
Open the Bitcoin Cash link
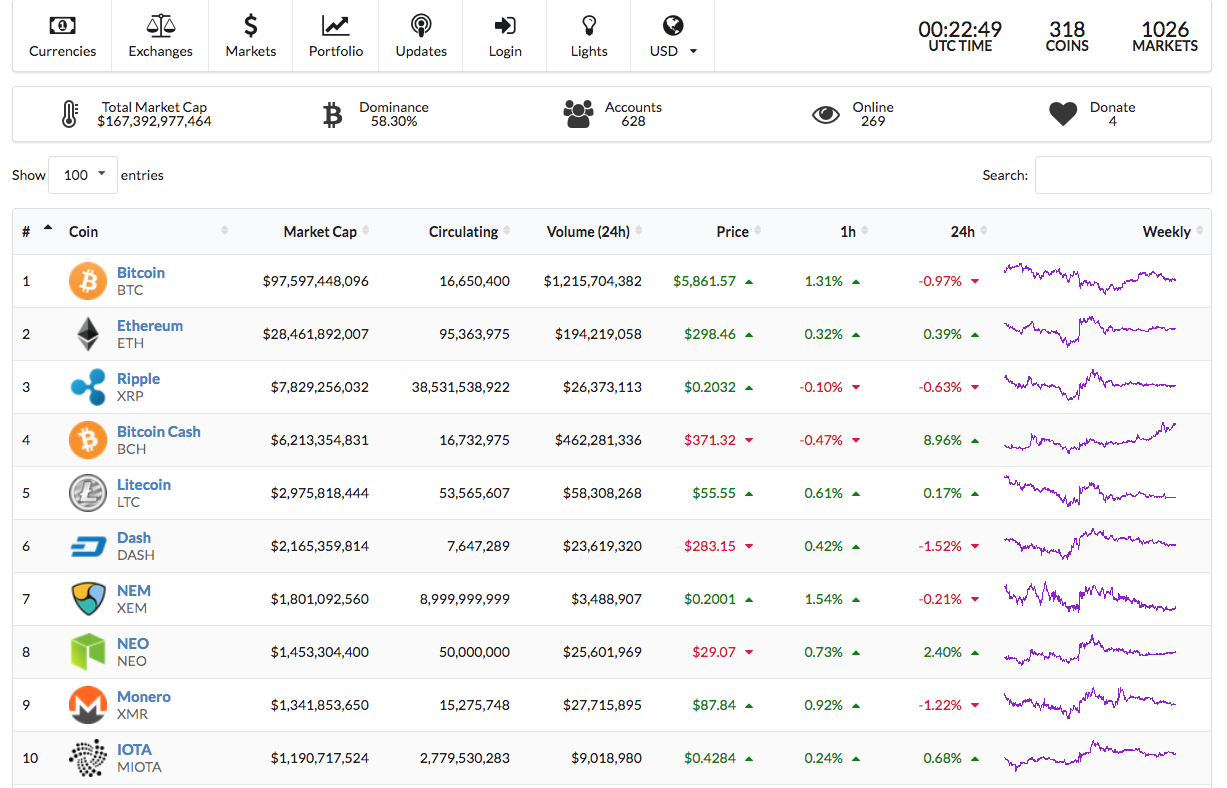(159, 431)
